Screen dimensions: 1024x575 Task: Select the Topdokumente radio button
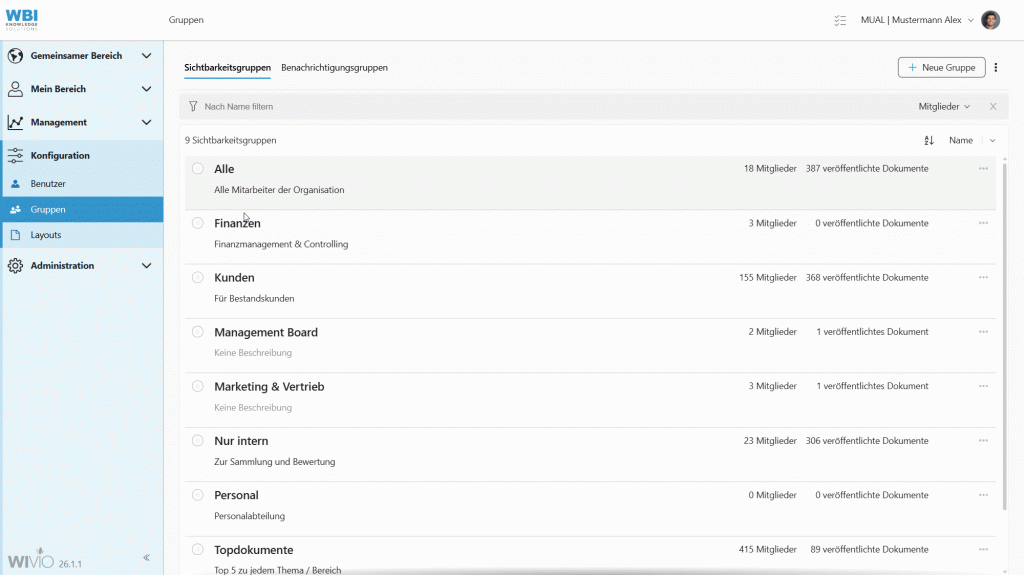coord(198,550)
